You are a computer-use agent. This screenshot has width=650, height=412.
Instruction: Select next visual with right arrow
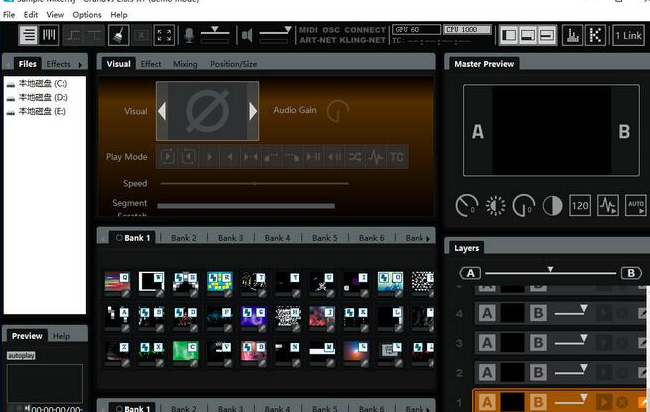coord(253,111)
